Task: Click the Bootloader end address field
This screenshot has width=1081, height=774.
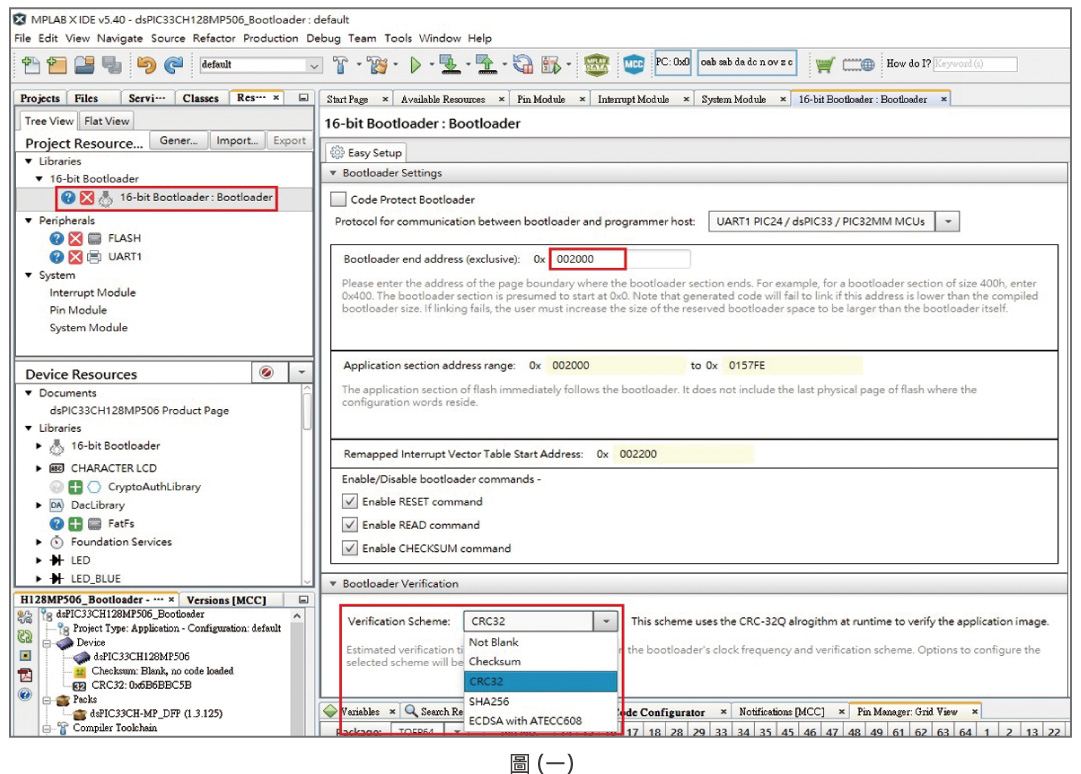Action: (x=587, y=259)
